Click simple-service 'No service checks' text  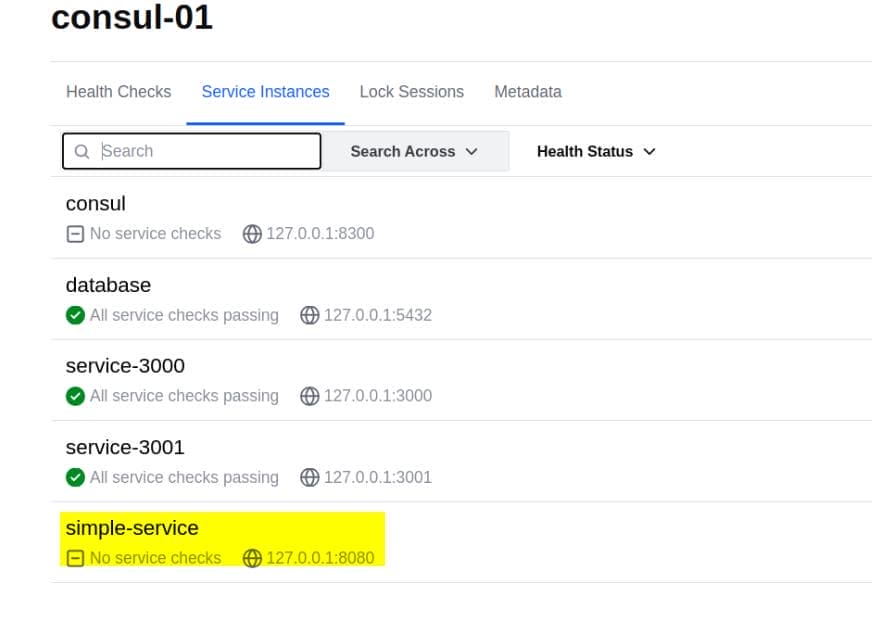click(x=156, y=558)
